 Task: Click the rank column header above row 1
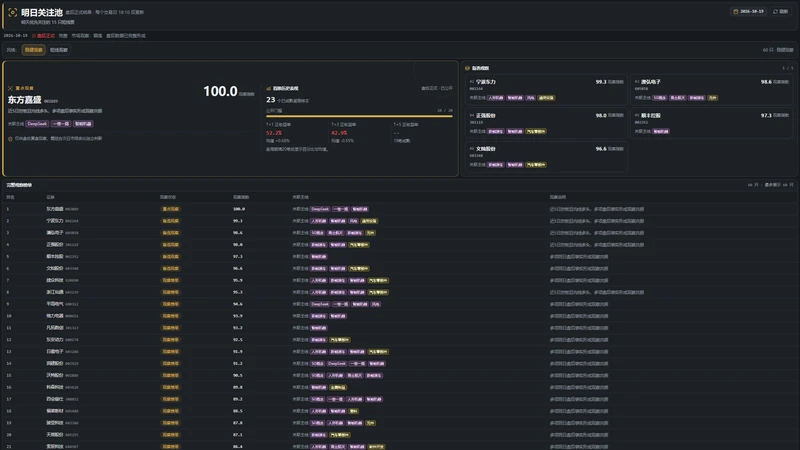tap(10, 197)
